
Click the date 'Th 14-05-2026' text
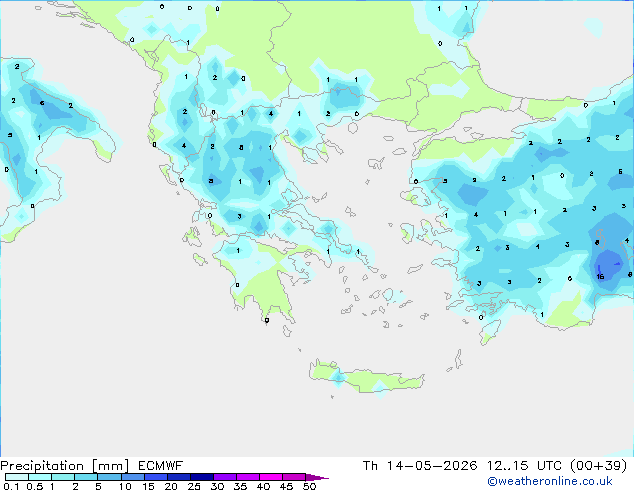click(x=420, y=466)
